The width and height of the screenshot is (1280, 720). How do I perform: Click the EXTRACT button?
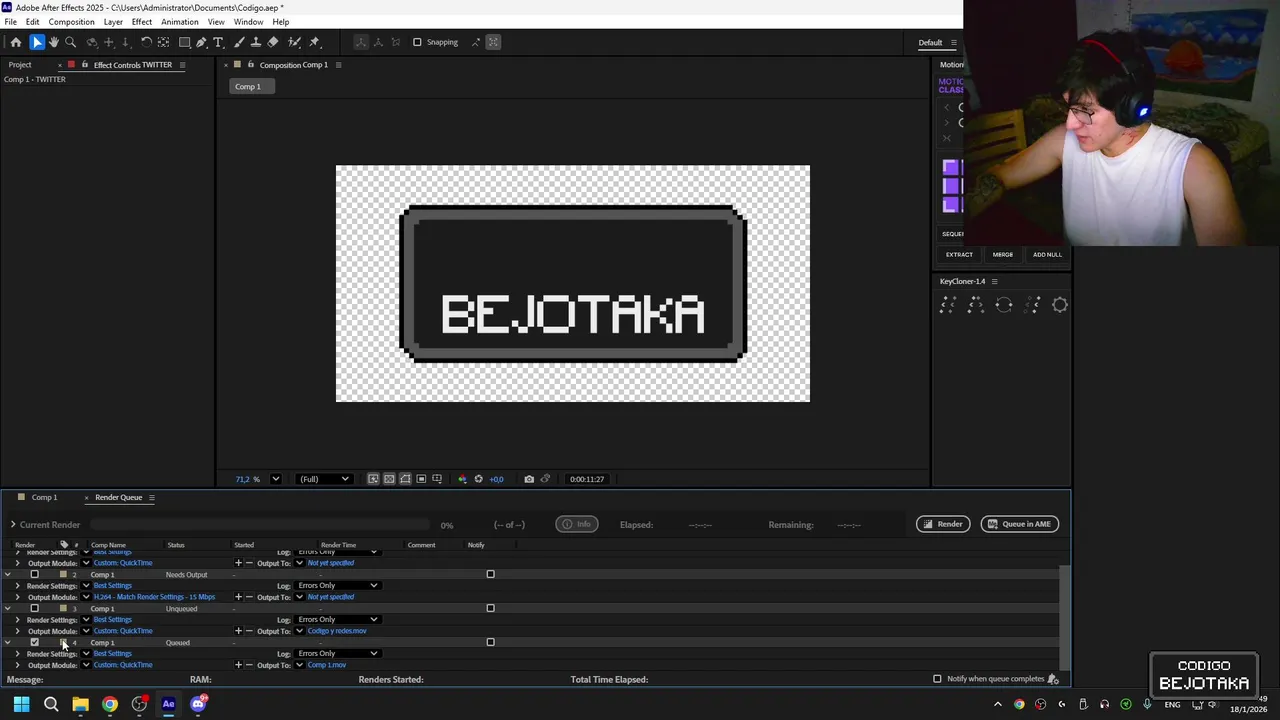pos(959,255)
